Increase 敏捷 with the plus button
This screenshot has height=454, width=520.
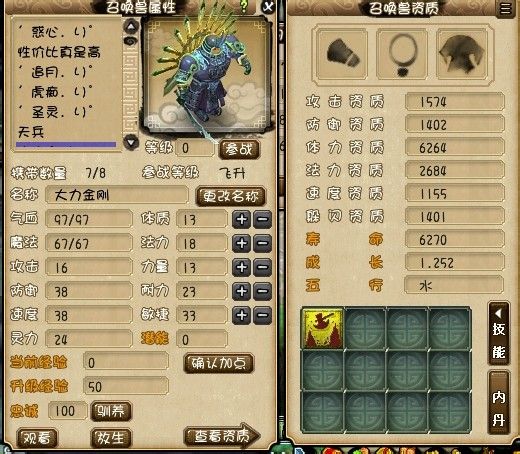point(242,315)
